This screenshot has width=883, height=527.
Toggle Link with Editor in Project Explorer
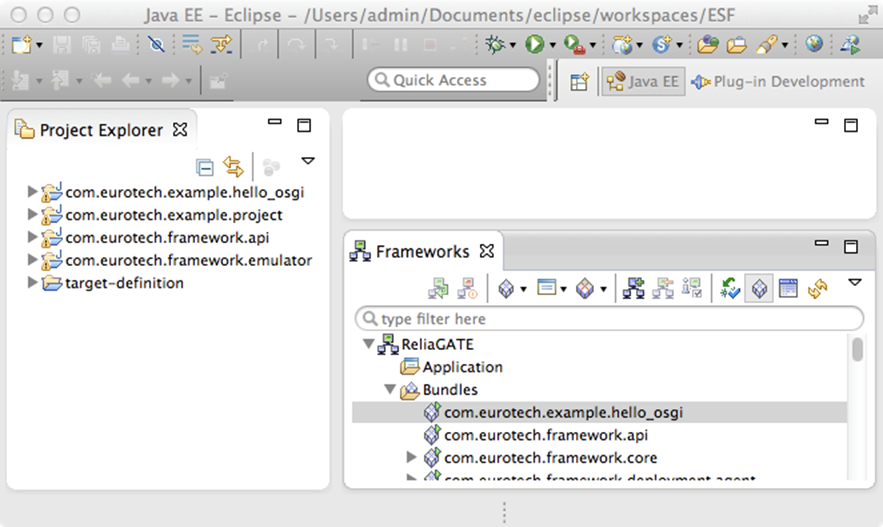[x=233, y=167]
